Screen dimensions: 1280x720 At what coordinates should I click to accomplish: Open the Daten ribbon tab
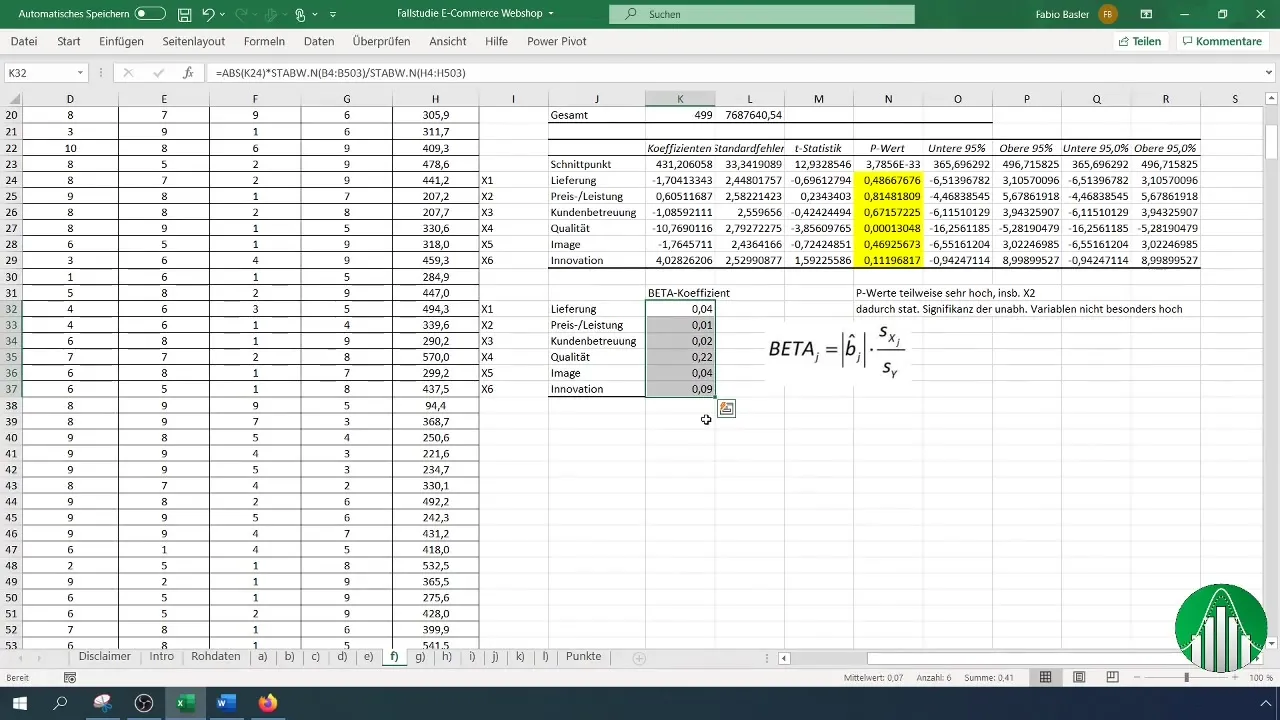(x=319, y=41)
